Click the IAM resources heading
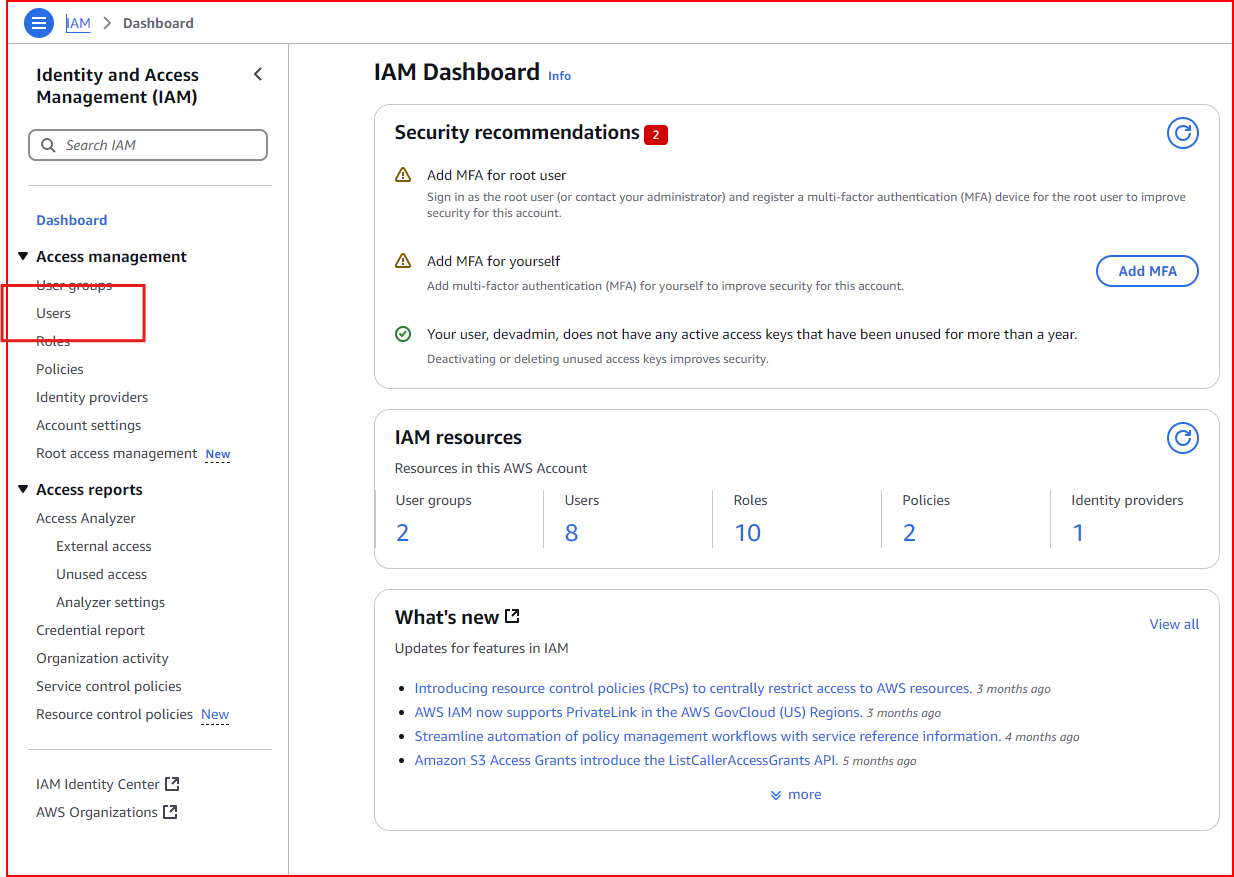The width and height of the screenshot is (1234, 877). [x=458, y=437]
